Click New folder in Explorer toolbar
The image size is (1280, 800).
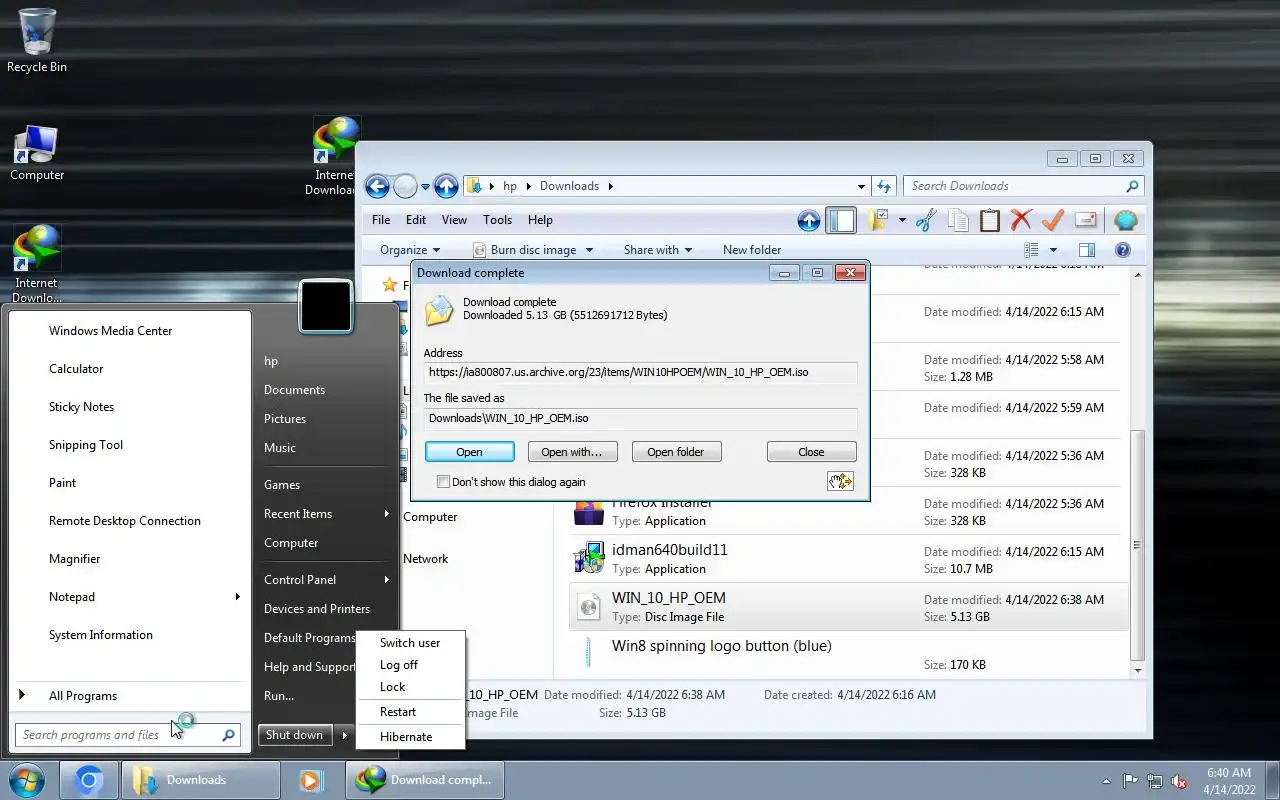(752, 250)
